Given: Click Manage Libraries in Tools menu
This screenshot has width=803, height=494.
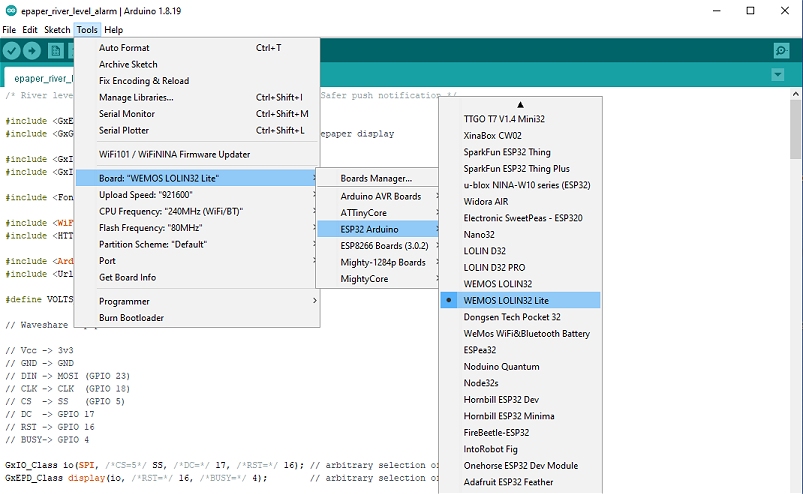Looking at the screenshot, I should coord(136,97).
